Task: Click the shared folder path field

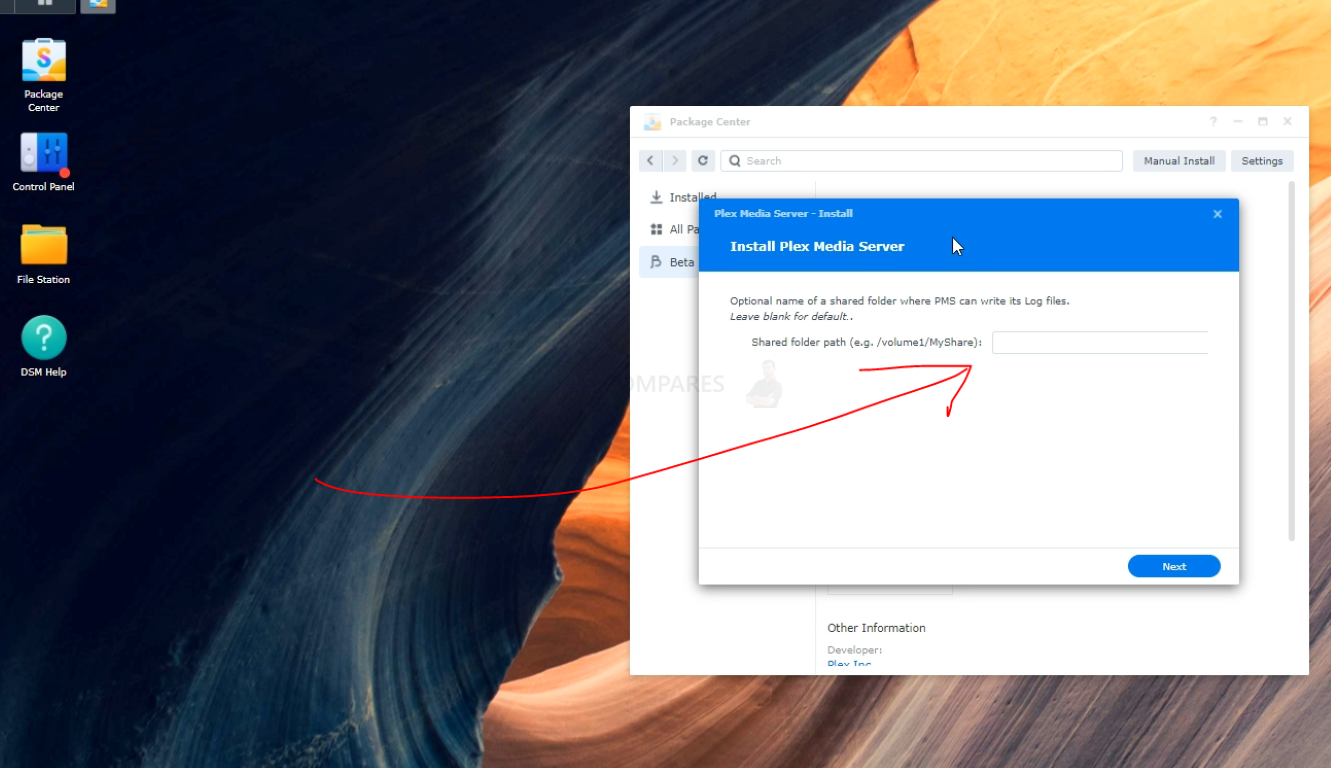Action: (1100, 343)
